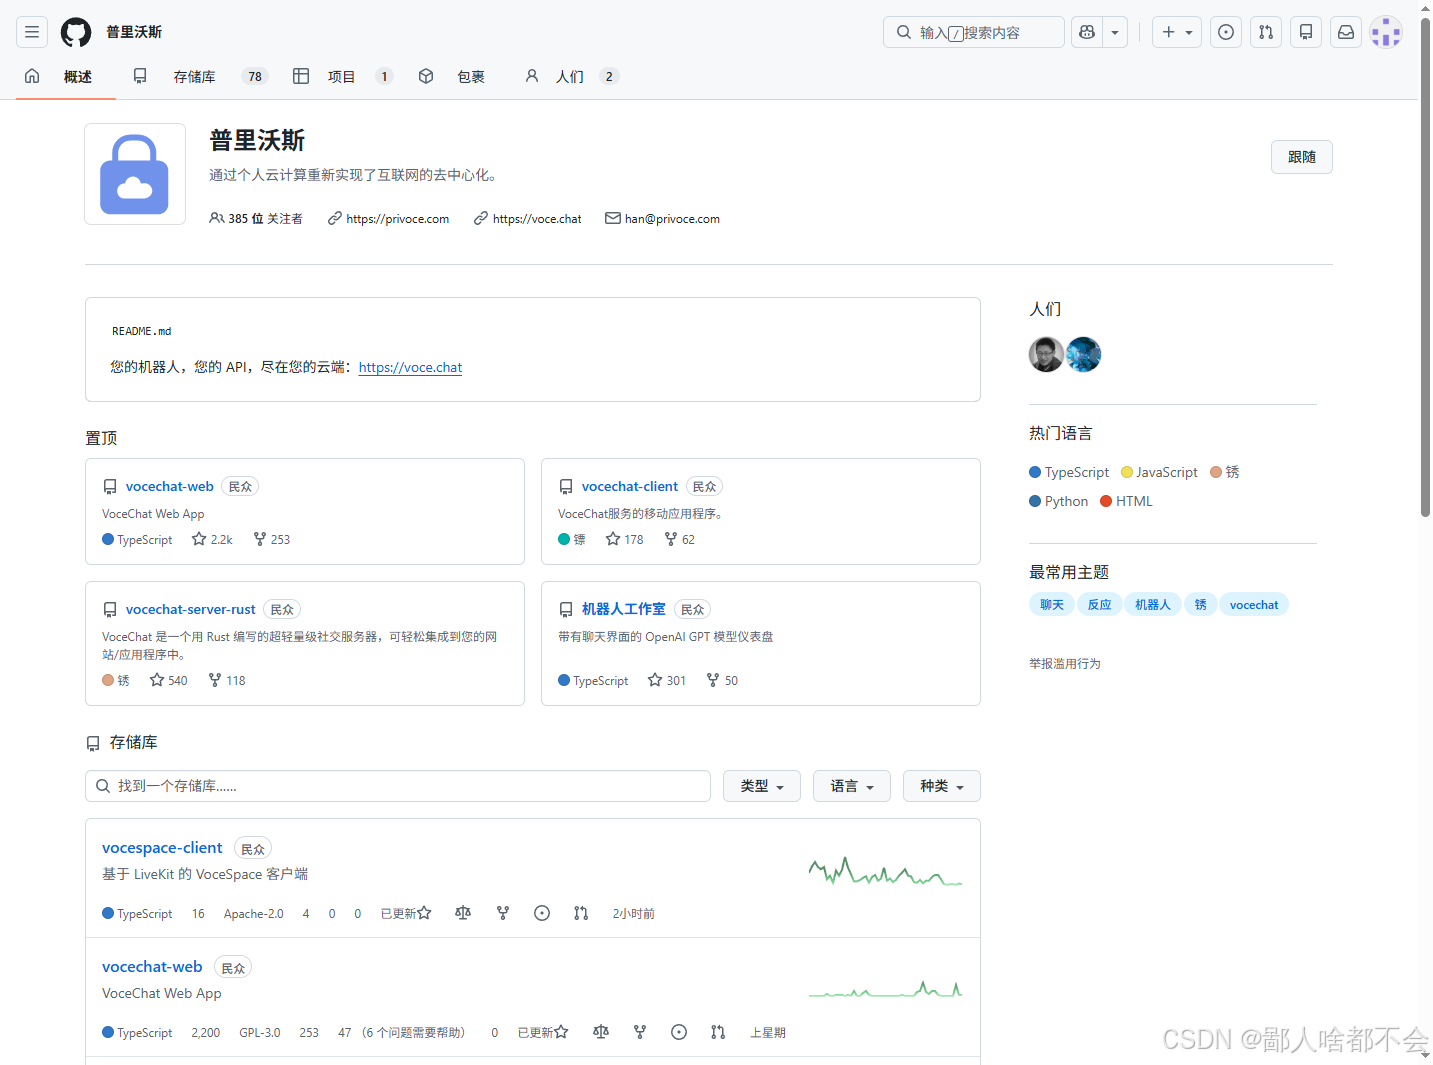Click the organization lock-cloud avatar
Viewport: 1433px width, 1065px height.
135,174
